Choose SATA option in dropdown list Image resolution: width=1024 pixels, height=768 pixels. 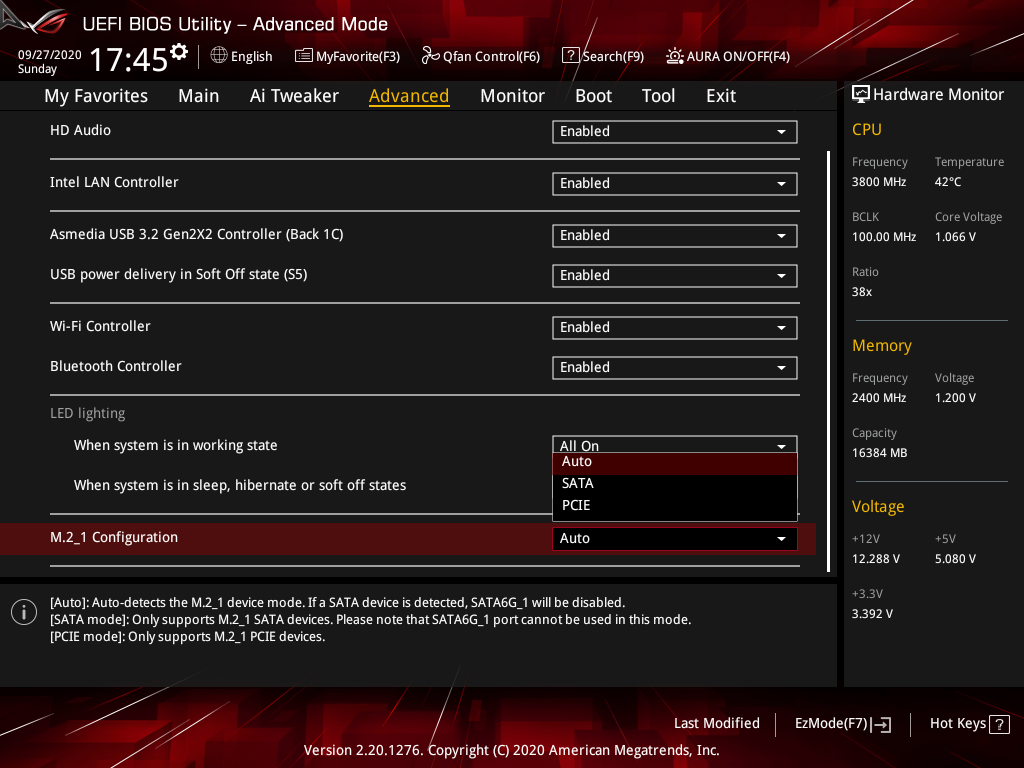pos(675,484)
